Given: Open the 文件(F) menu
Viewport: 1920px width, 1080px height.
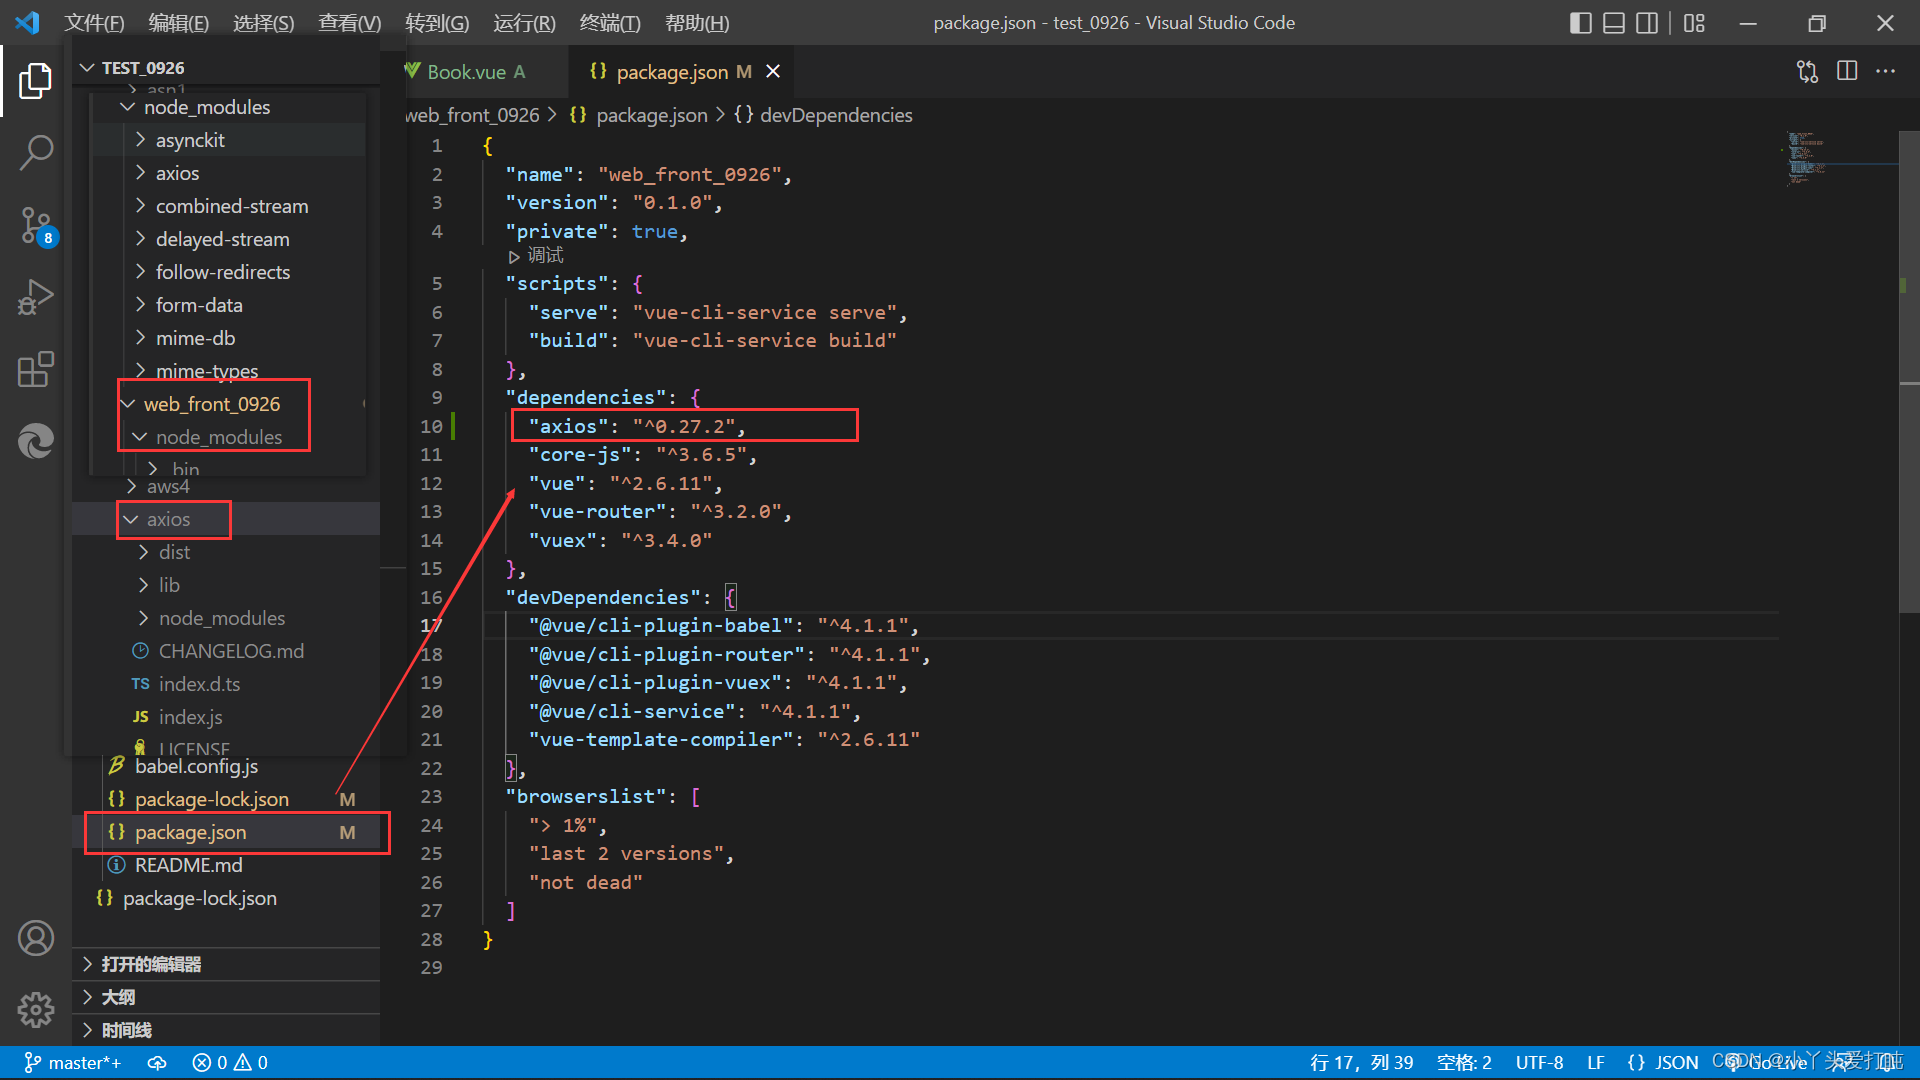Looking at the screenshot, I should [x=94, y=23].
